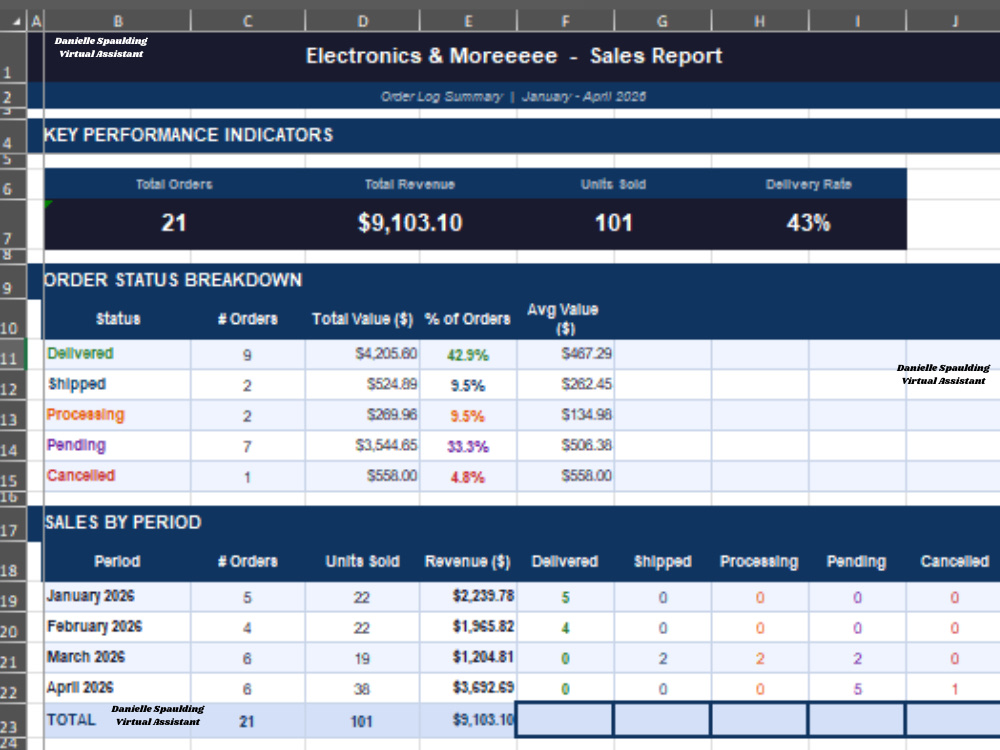Click the 33.3% of orders cell
The height and width of the screenshot is (750, 1000).
pyautogui.click(x=467, y=446)
